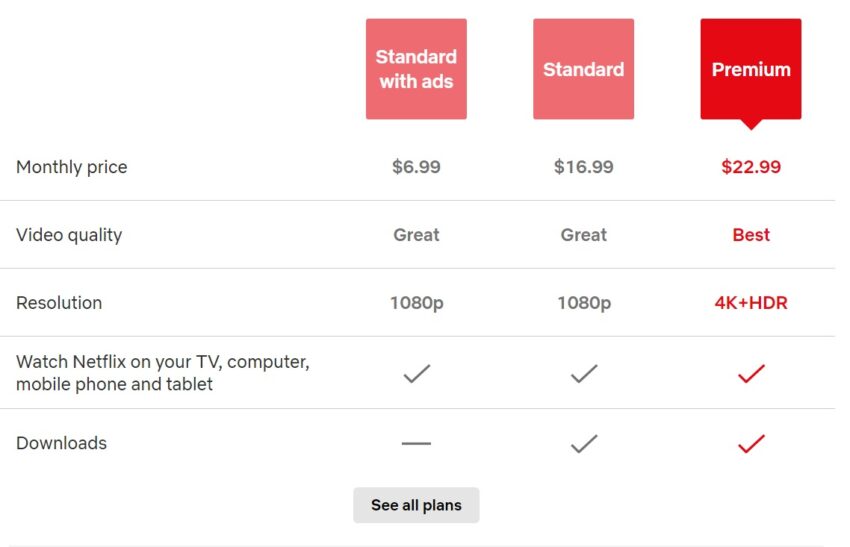Click the Downloads row label

click(x=61, y=443)
